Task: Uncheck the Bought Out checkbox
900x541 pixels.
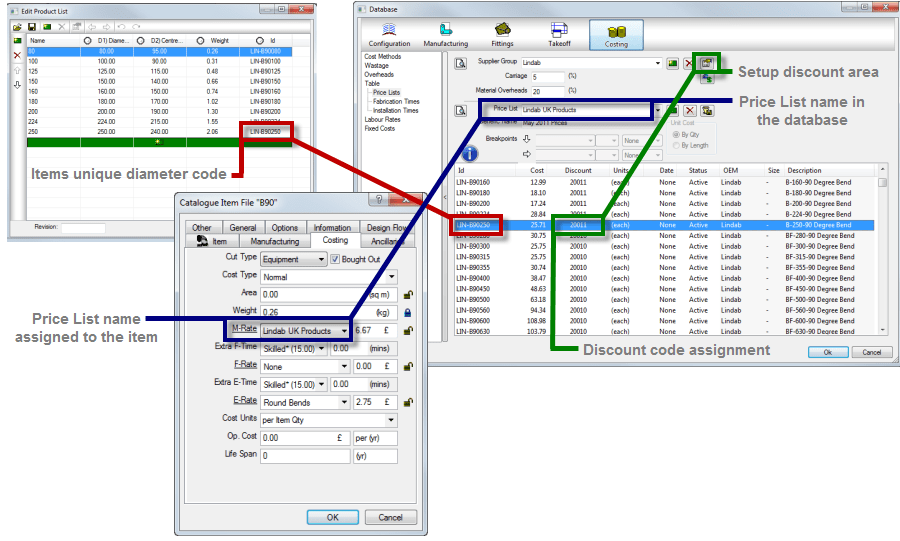Action: (x=335, y=259)
